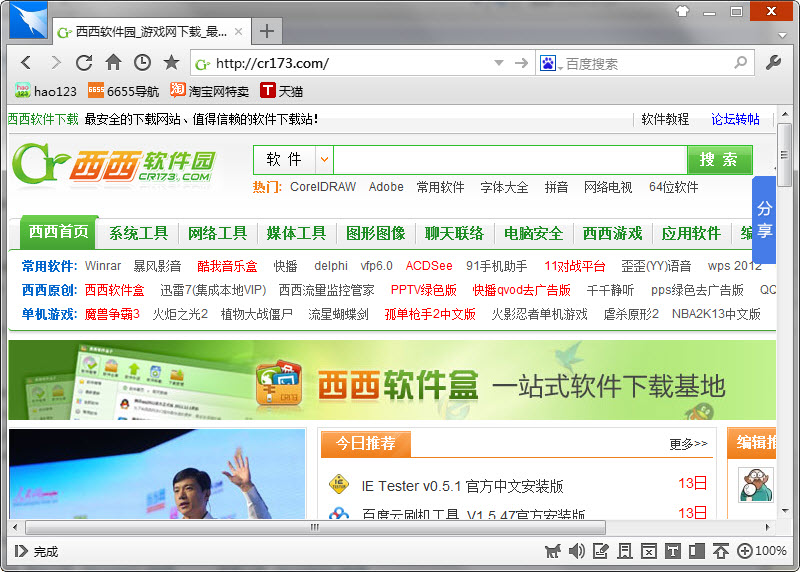Open the tab list arrow below window controls

coord(782,36)
